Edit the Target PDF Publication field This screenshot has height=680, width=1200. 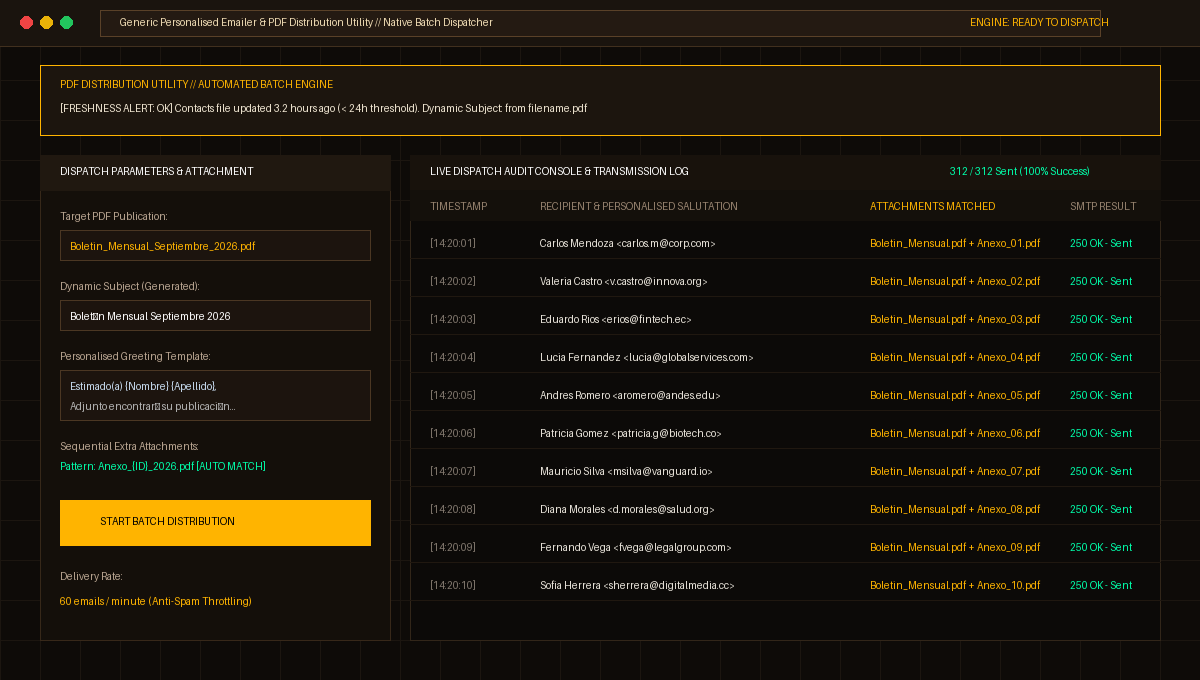click(215, 246)
